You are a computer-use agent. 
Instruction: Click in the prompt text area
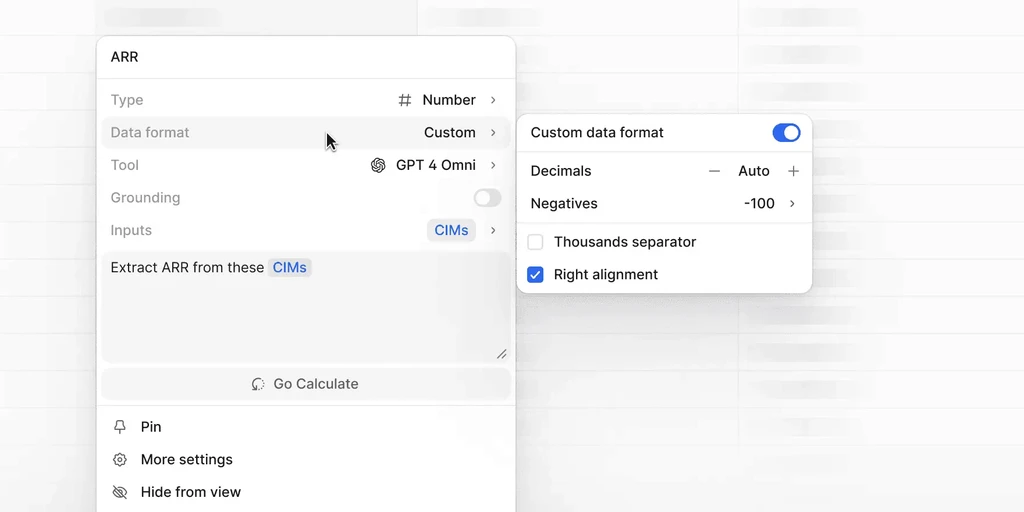pyautogui.click(x=306, y=307)
